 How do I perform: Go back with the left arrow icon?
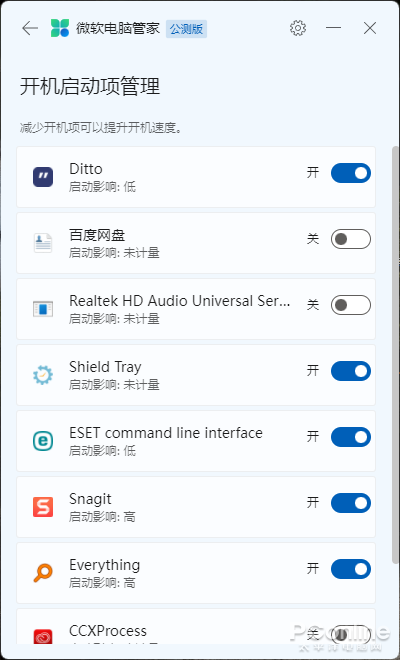(30, 29)
